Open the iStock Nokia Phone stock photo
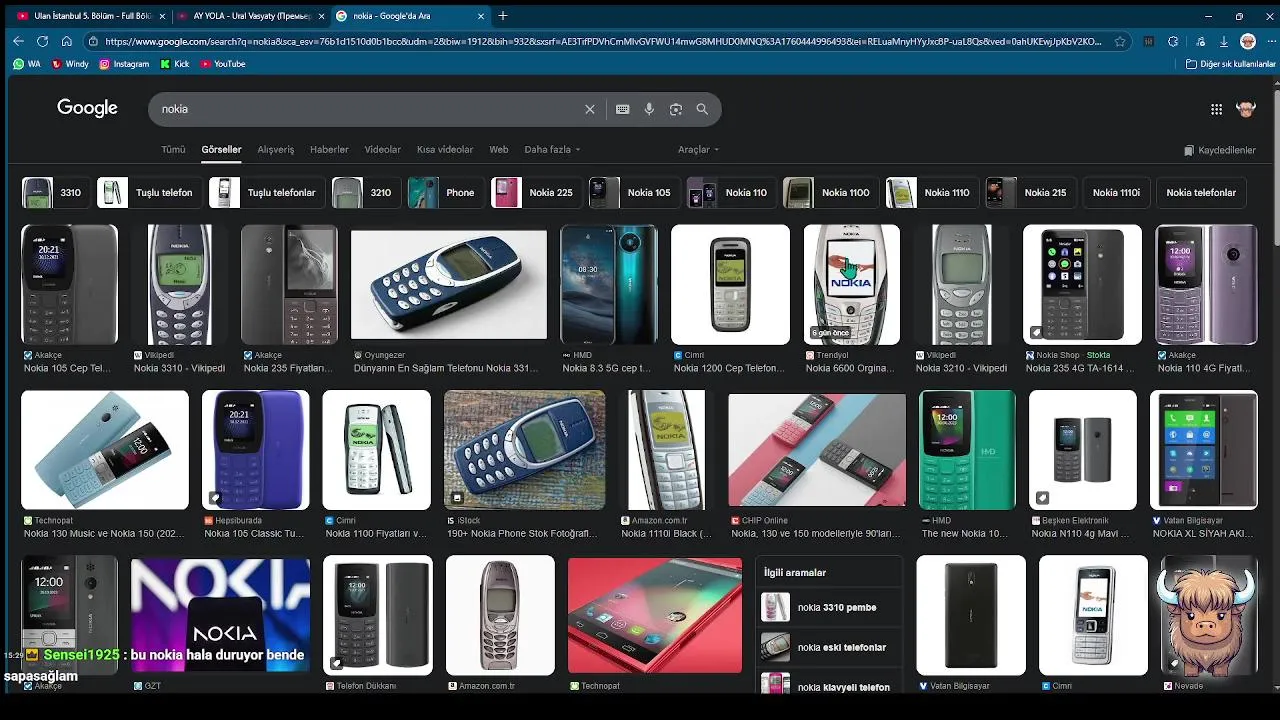1280x720 pixels. 524,450
